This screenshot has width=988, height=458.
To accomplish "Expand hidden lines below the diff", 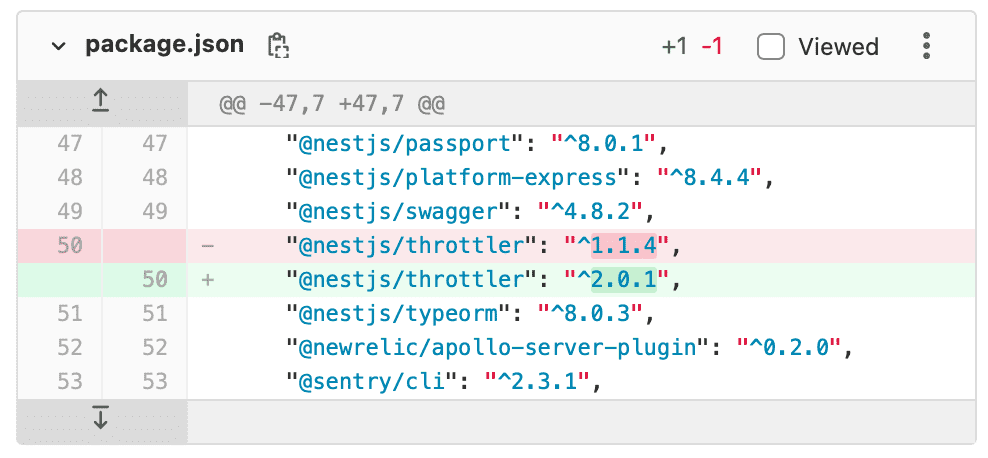I will (101, 419).
